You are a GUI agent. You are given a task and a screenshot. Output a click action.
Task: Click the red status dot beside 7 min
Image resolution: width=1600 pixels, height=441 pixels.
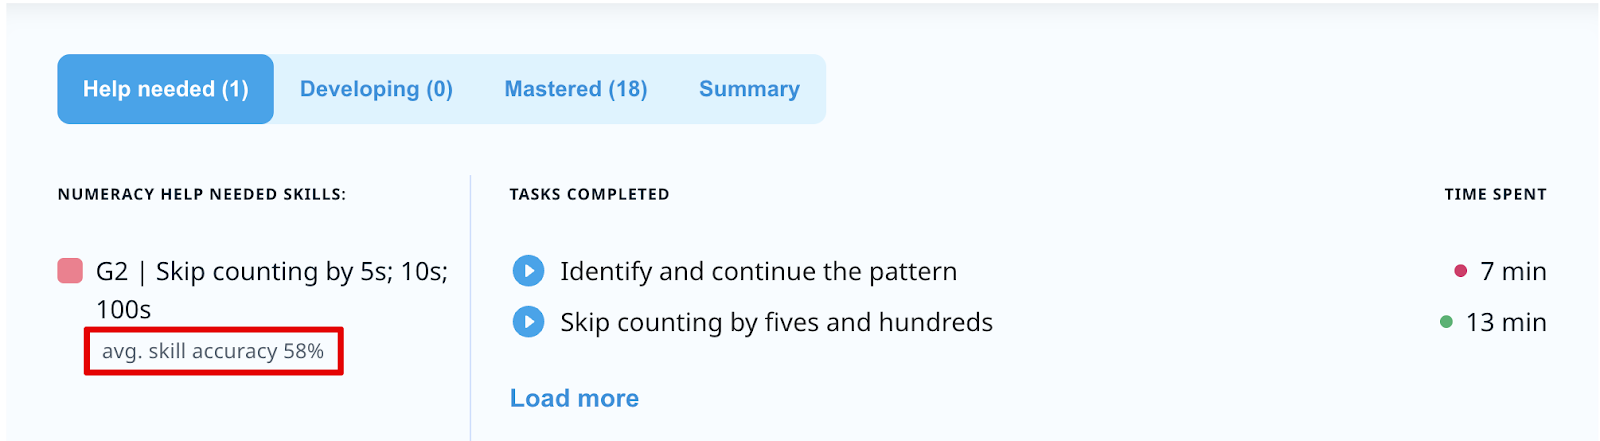1460,271
